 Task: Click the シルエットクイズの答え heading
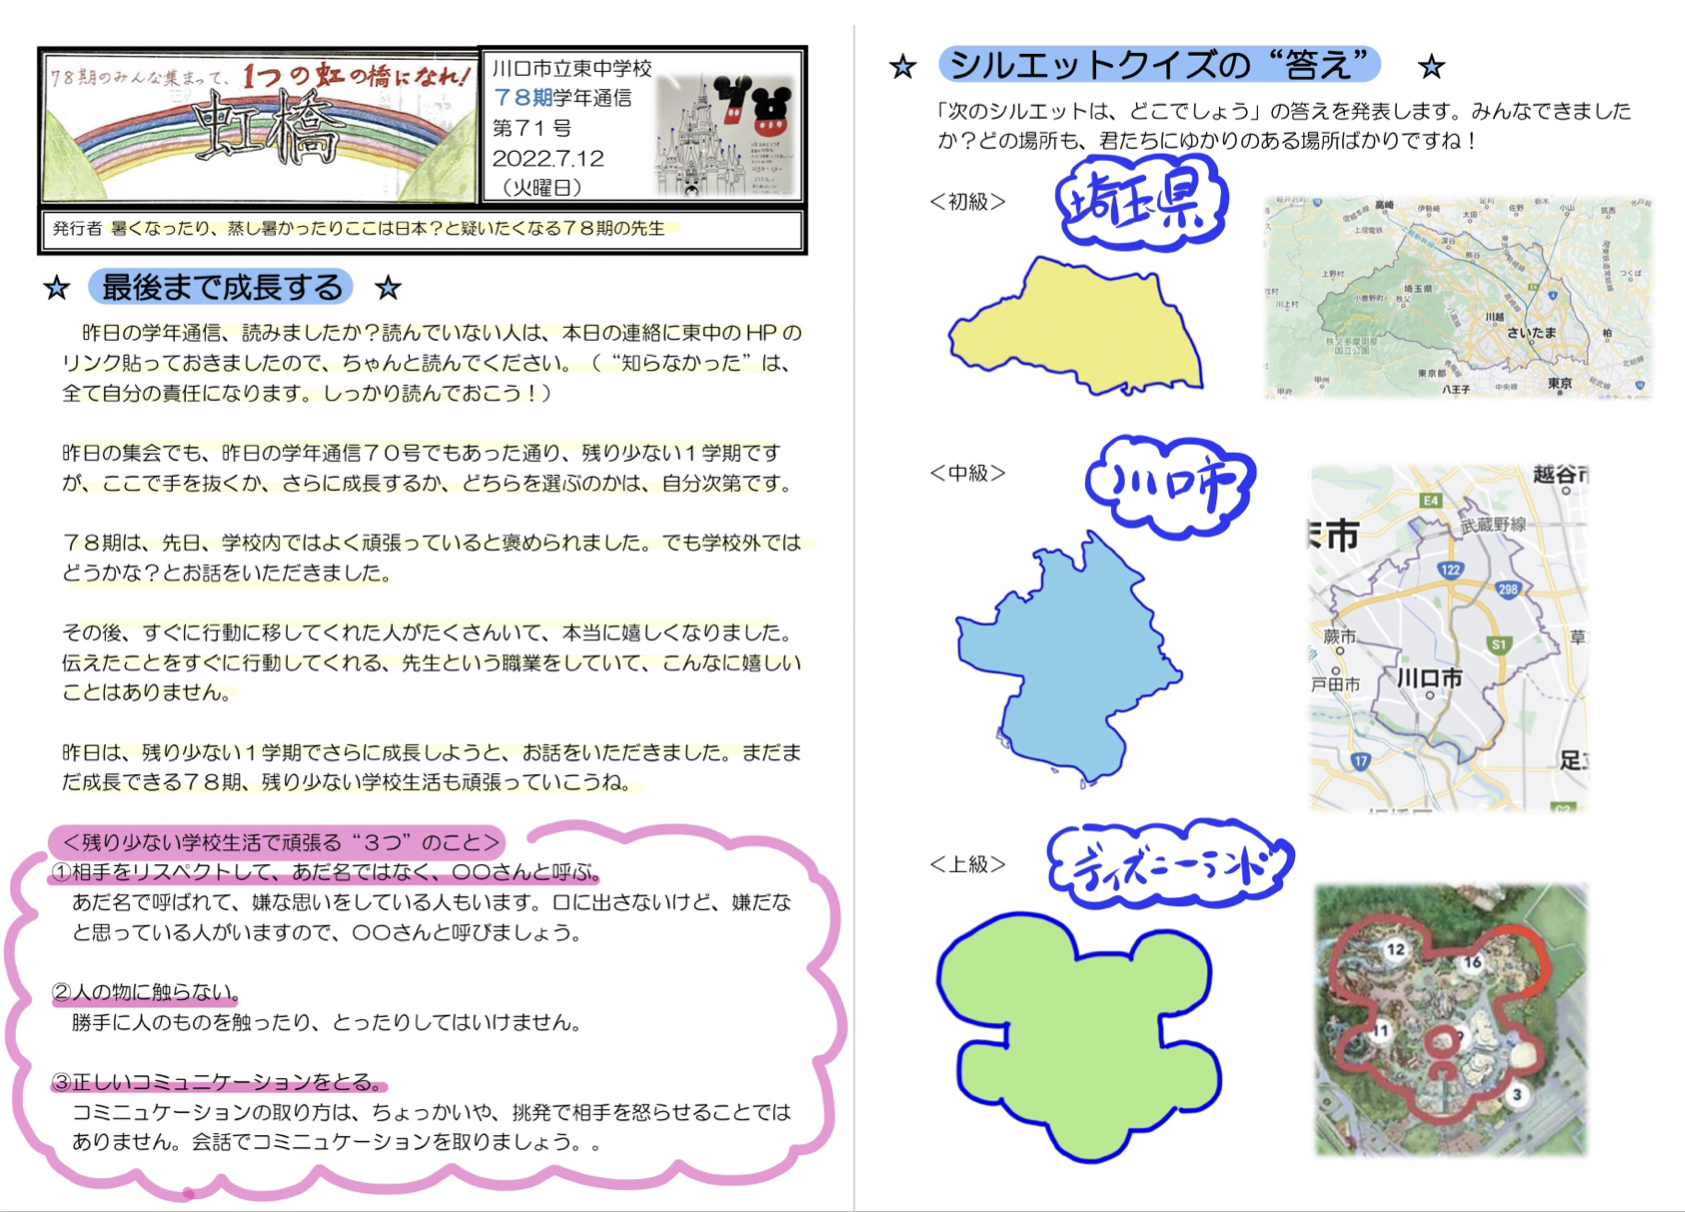click(1160, 65)
